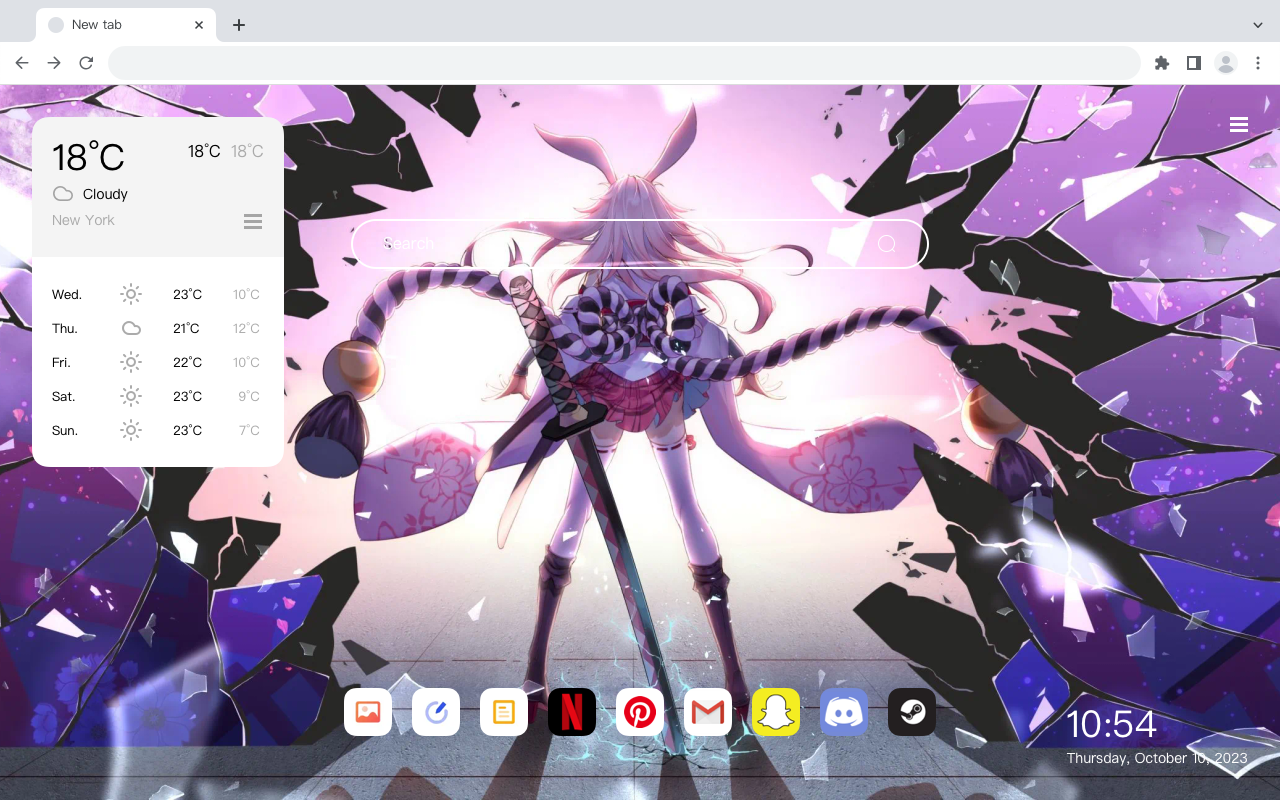Launch the Netflix shortcut

(572, 712)
